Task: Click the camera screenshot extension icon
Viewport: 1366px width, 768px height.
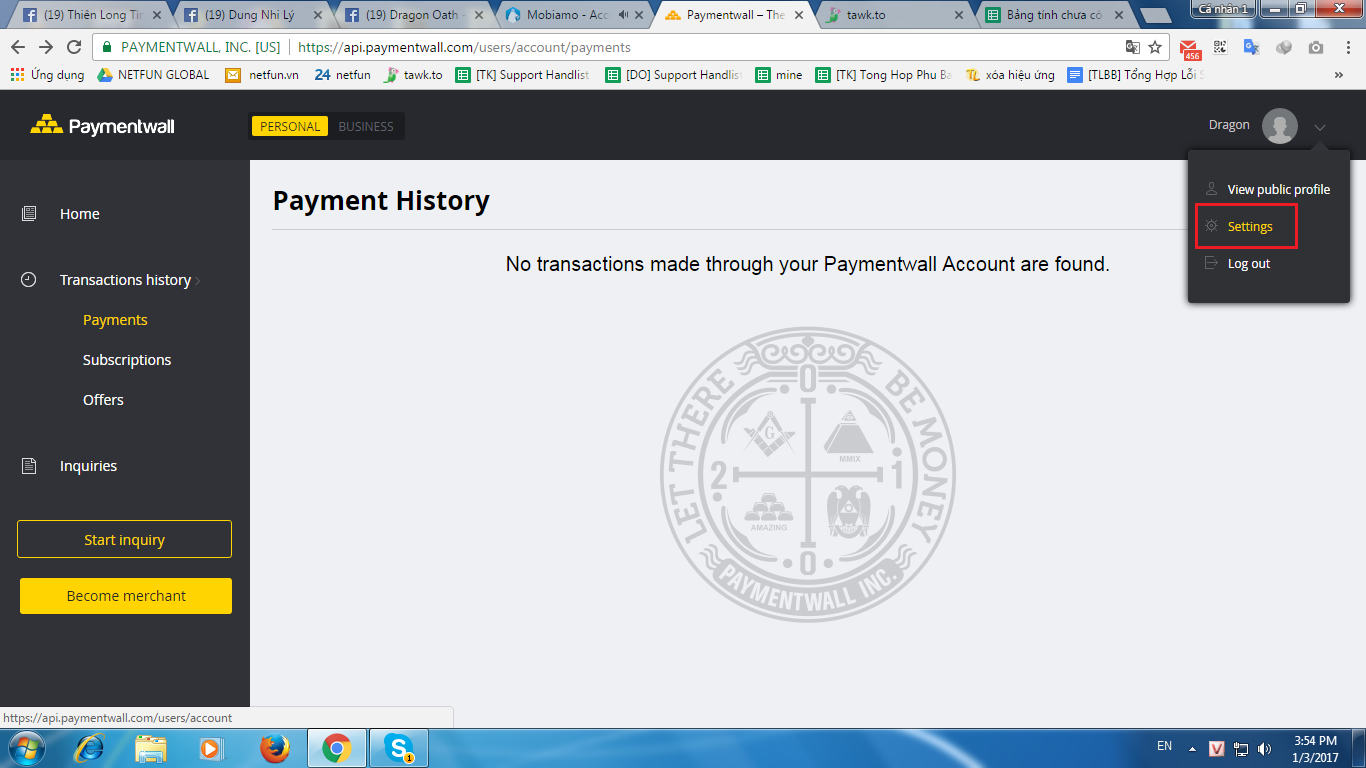Action: coord(1316,47)
